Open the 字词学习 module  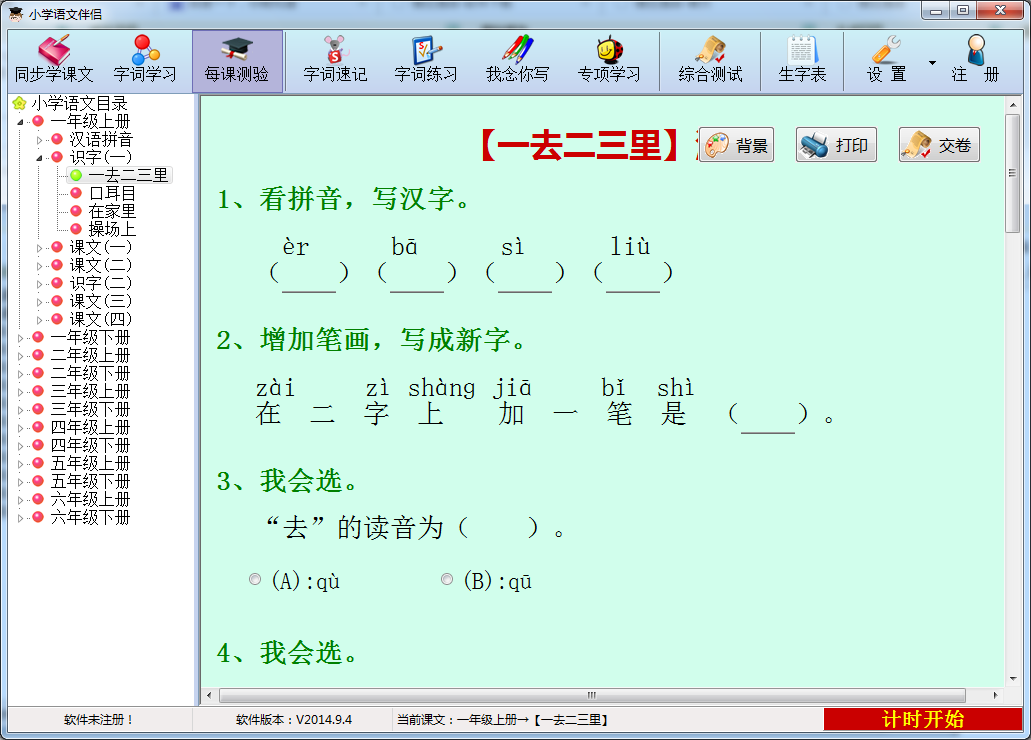(x=145, y=60)
